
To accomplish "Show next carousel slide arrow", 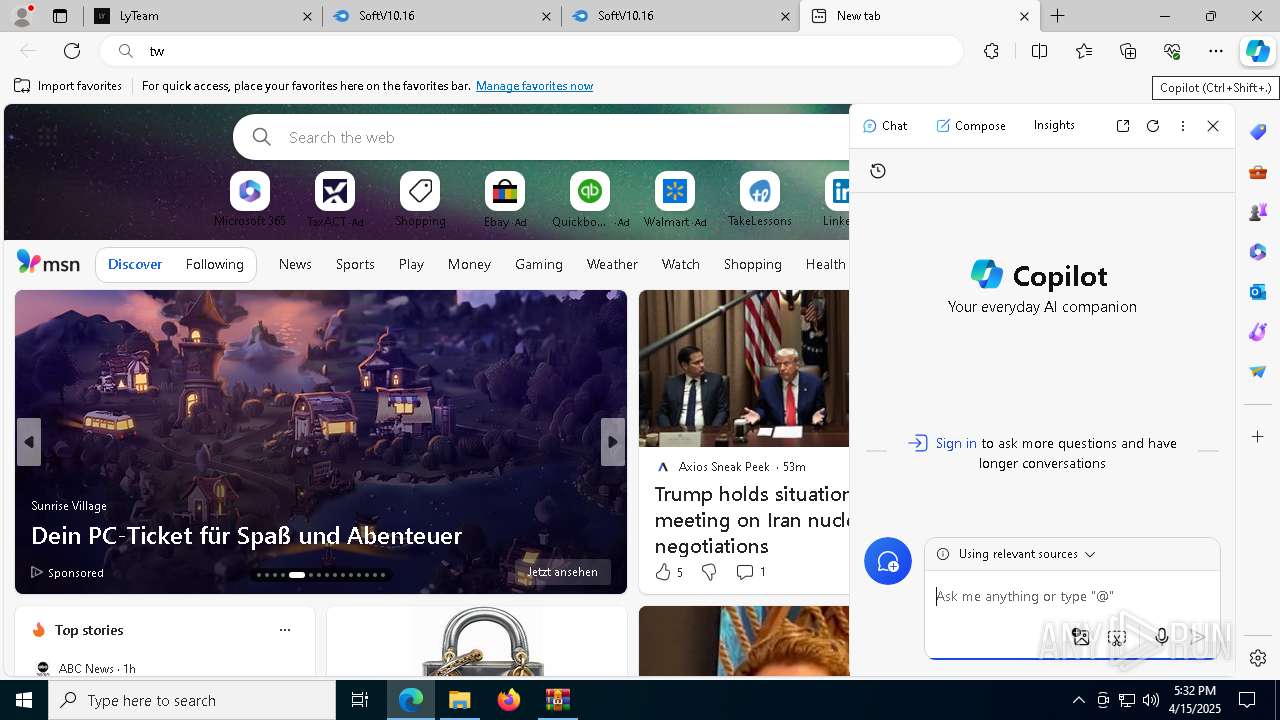I will (613, 442).
